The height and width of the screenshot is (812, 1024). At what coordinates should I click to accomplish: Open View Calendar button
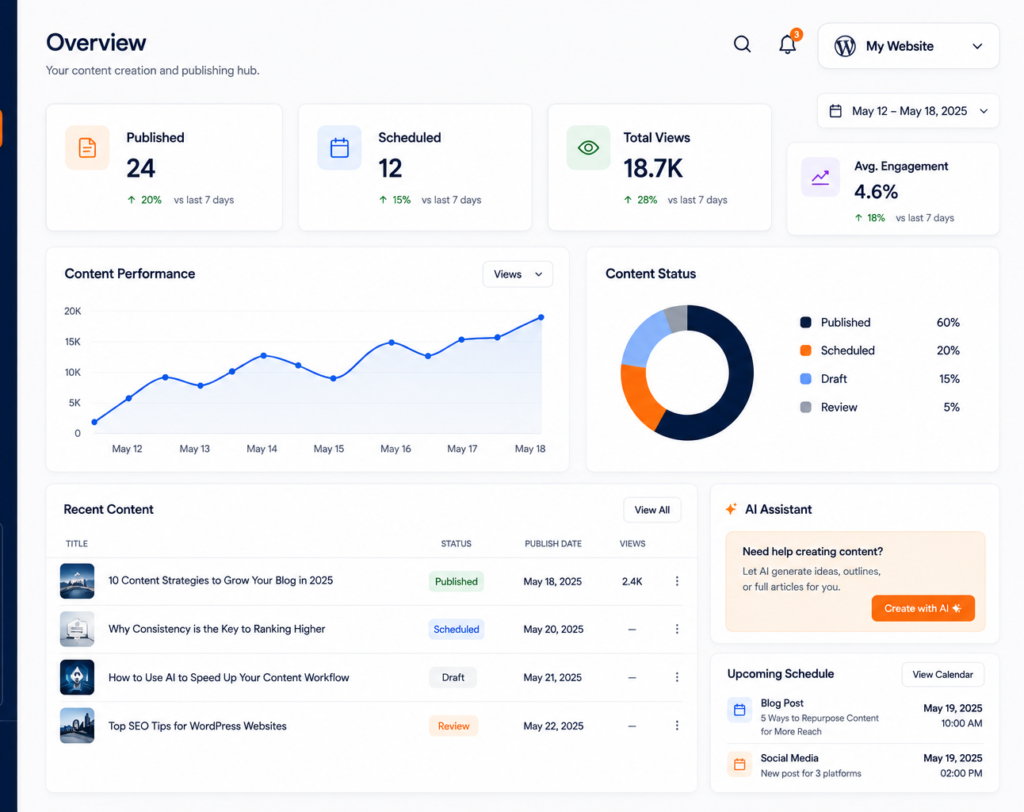point(942,675)
